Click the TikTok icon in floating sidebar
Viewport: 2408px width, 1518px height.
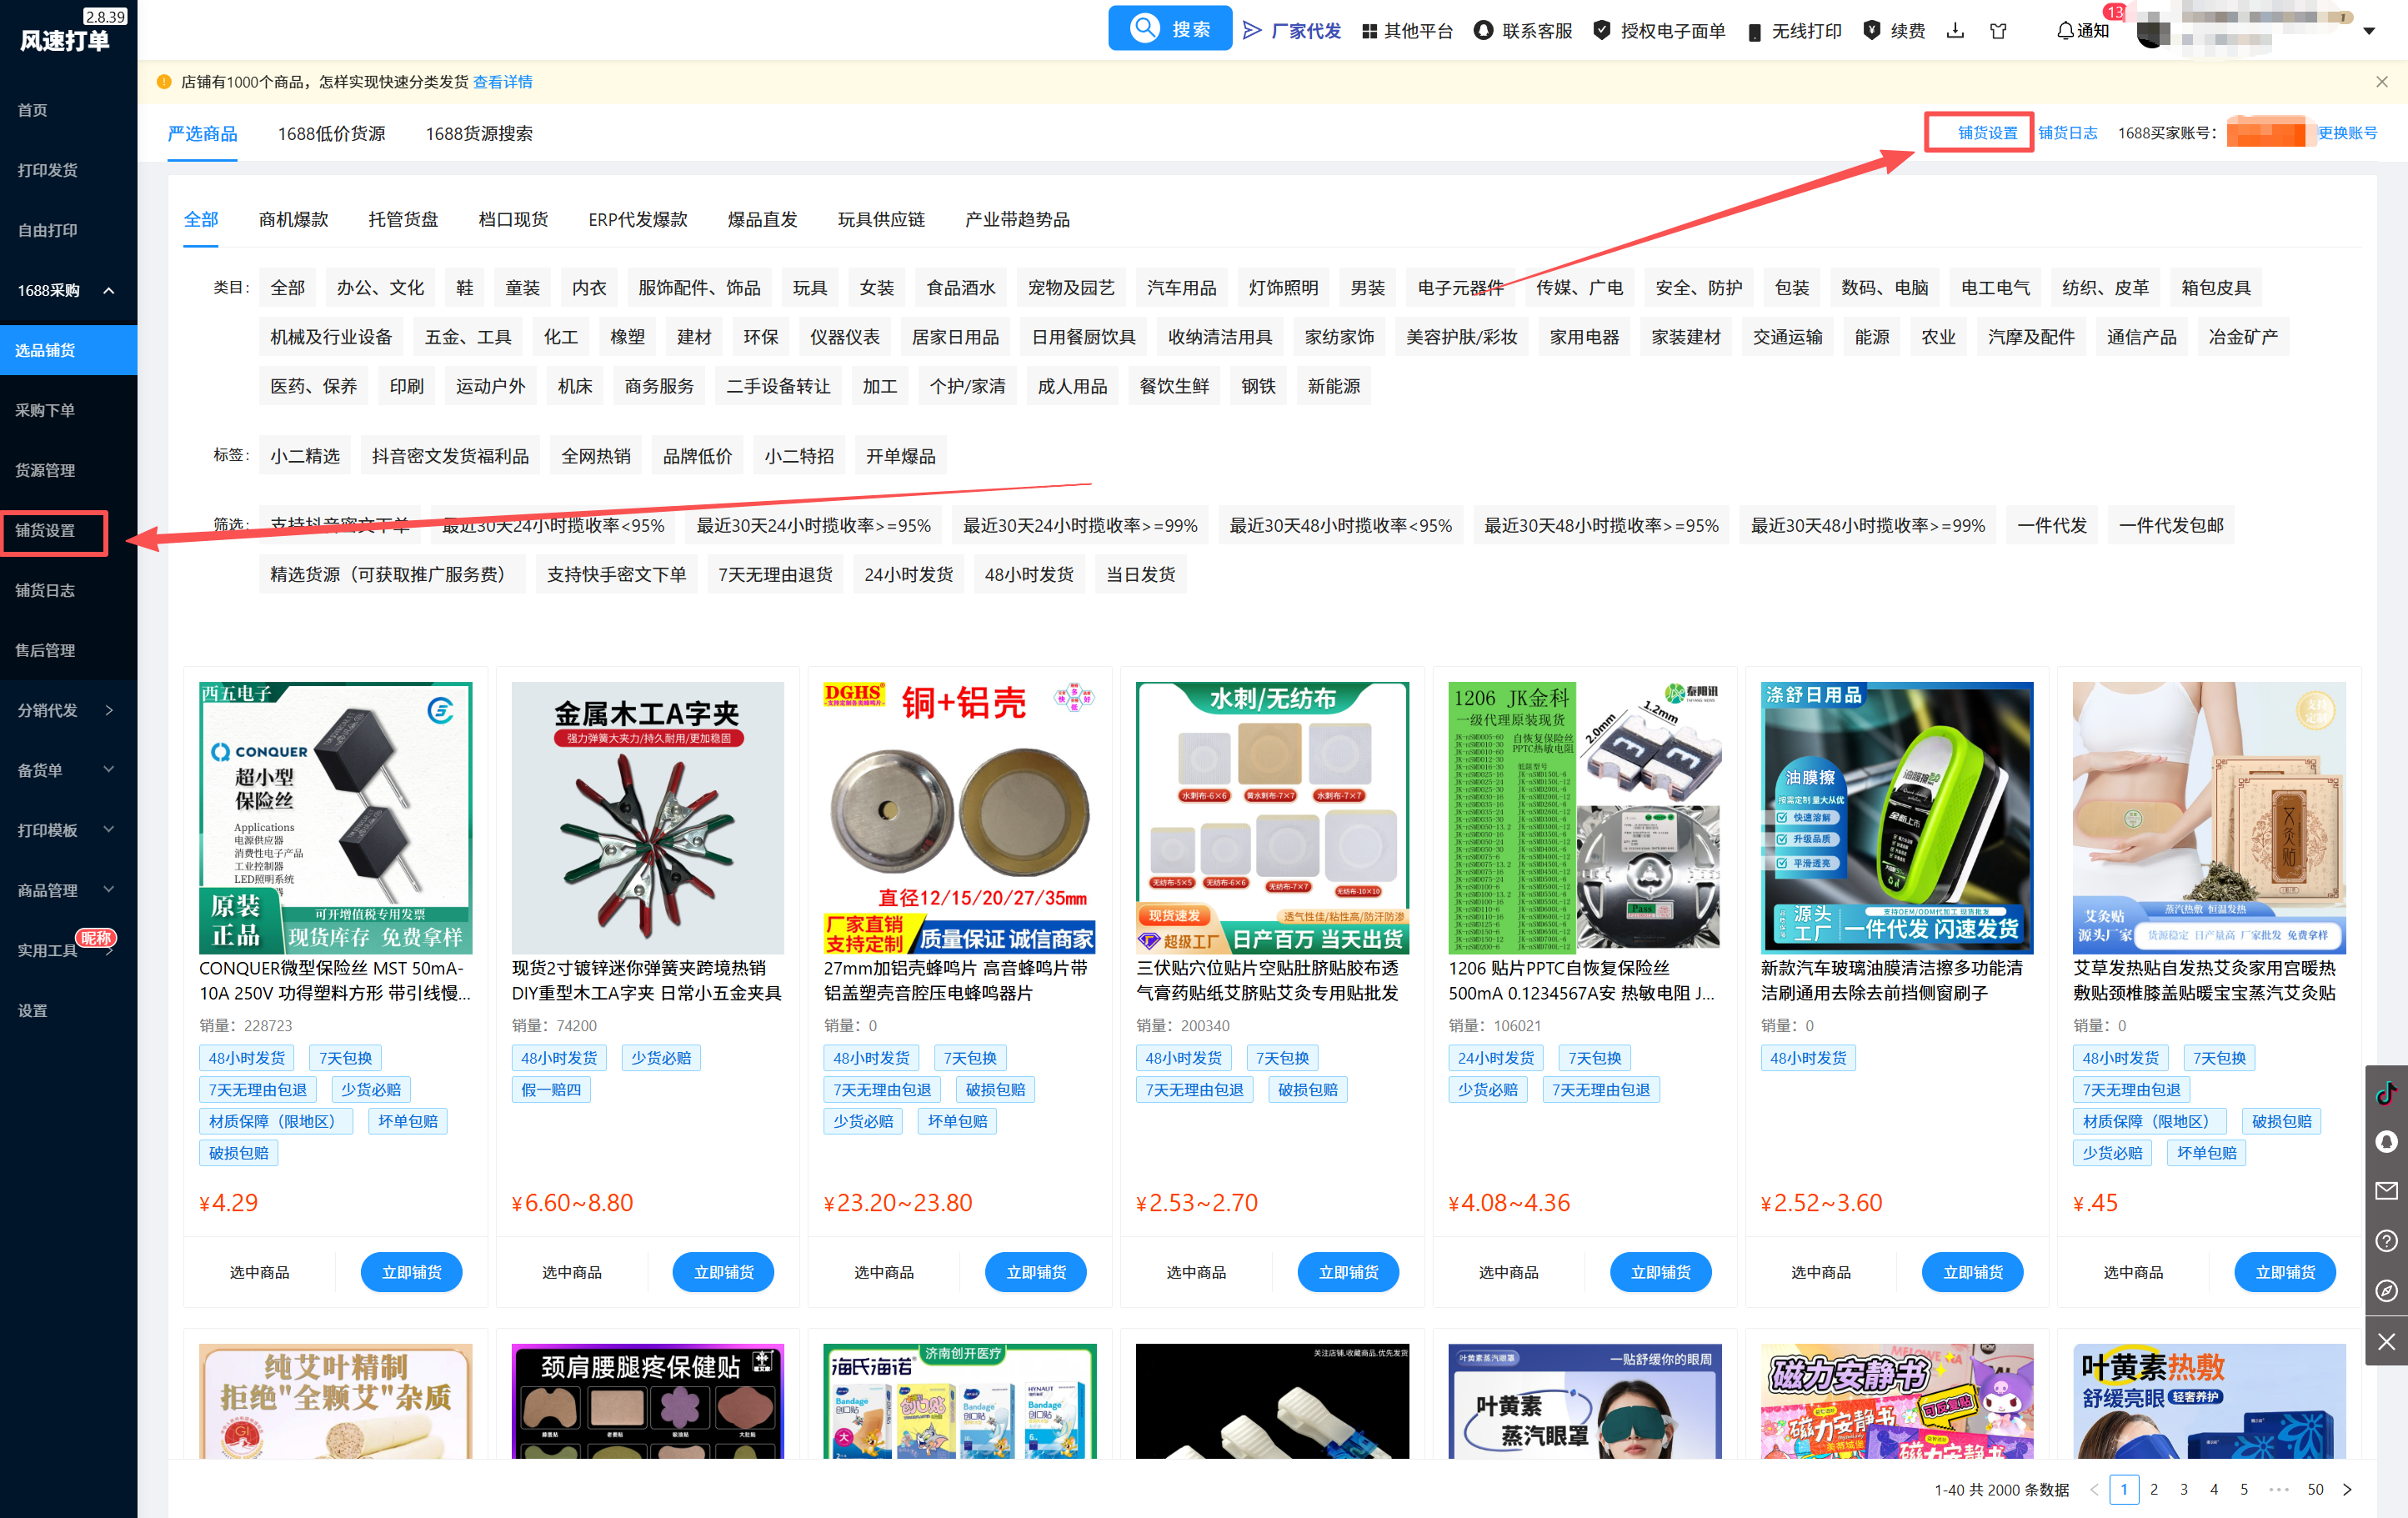click(x=2386, y=1092)
